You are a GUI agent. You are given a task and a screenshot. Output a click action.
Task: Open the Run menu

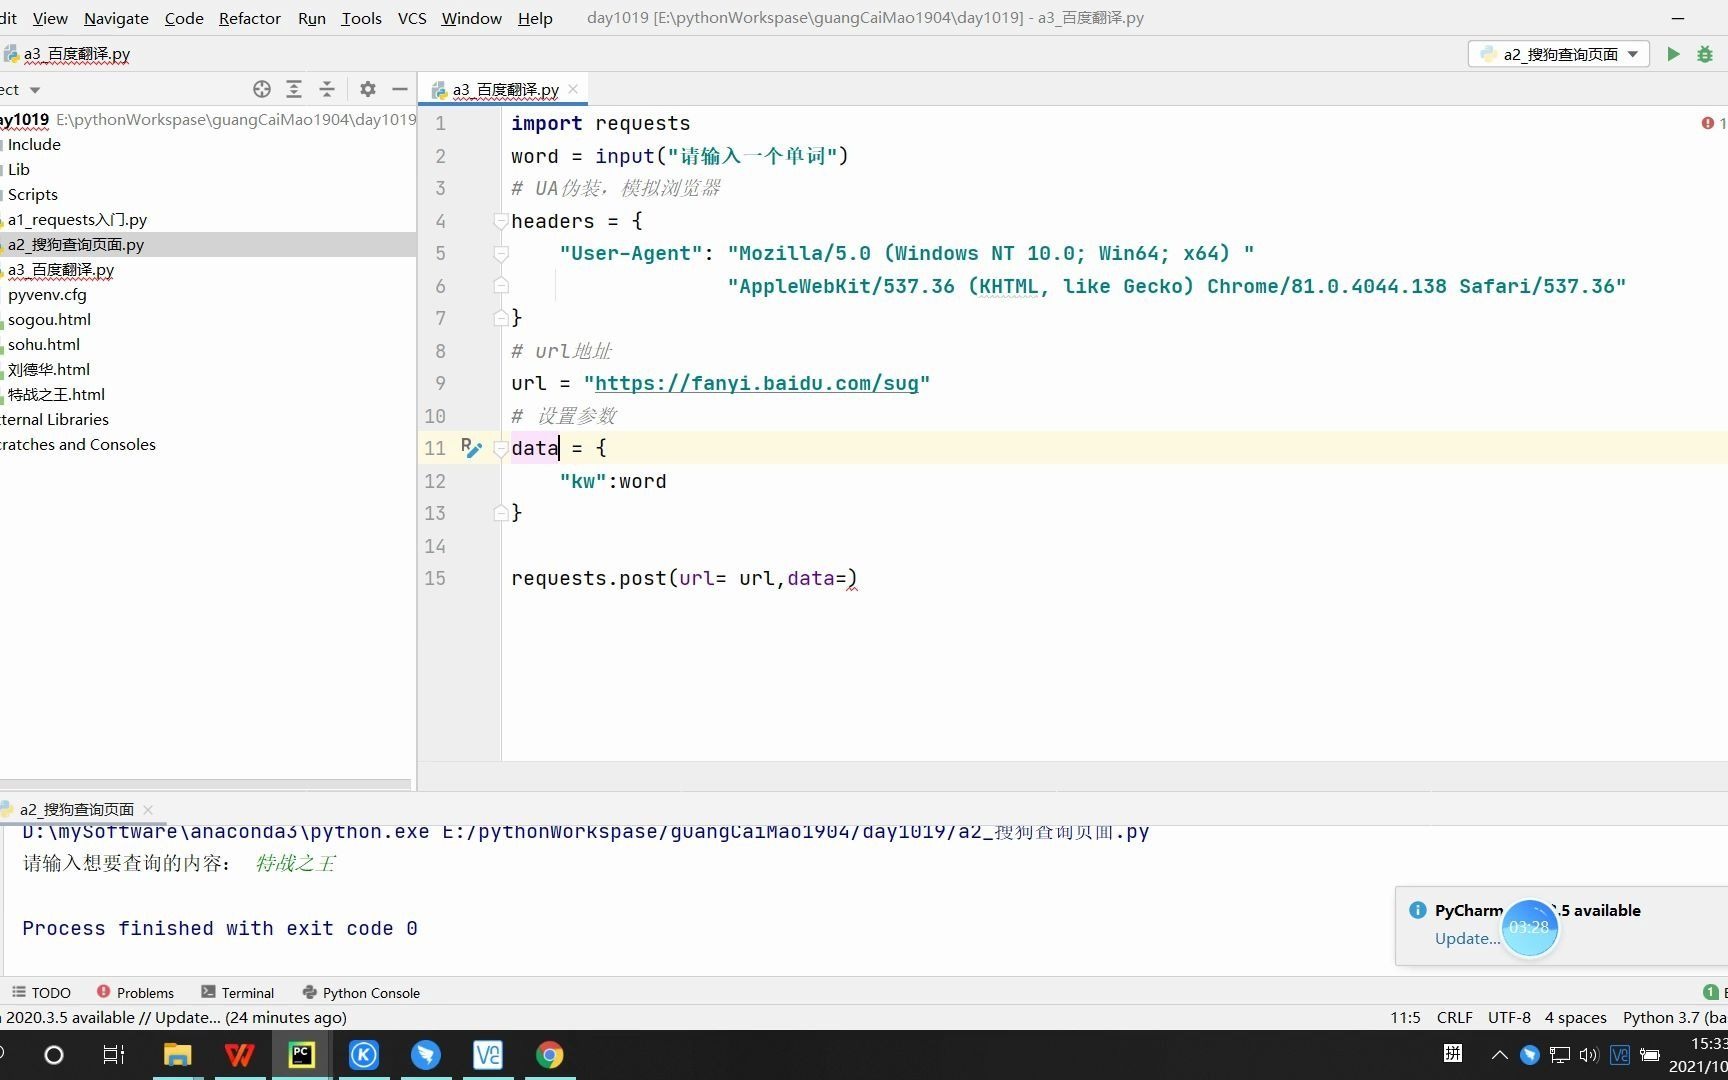point(312,18)
